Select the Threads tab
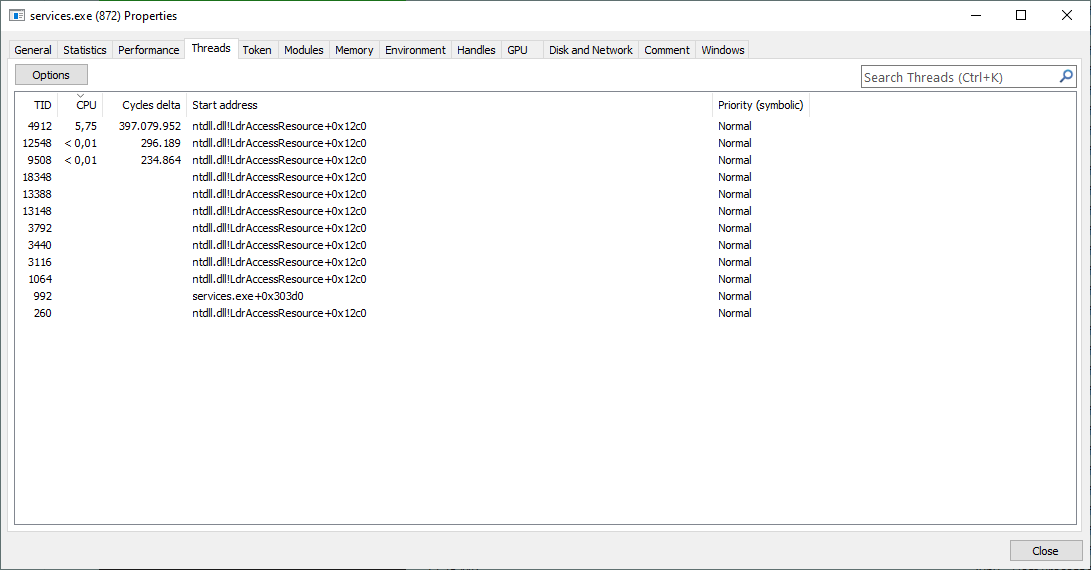 point(212,48)
